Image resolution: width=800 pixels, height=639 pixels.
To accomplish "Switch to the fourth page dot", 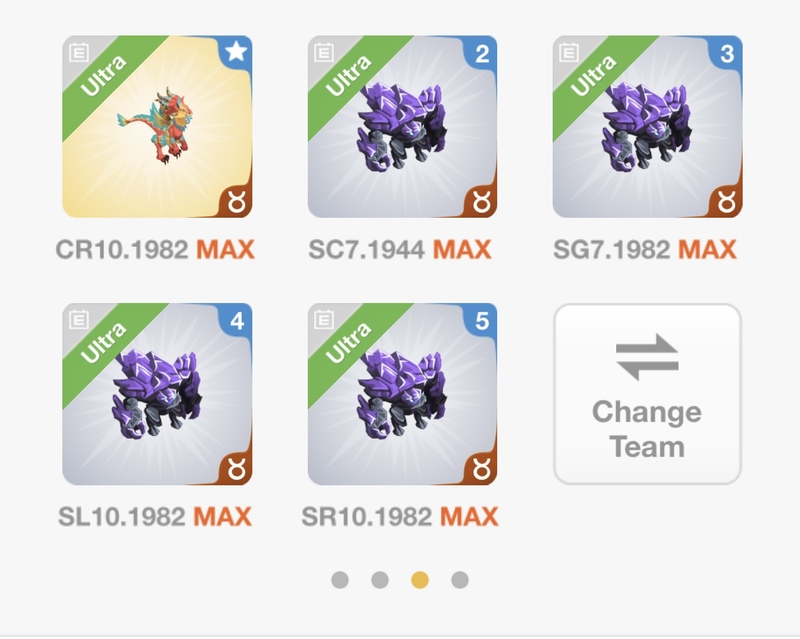I will (460, 580).
